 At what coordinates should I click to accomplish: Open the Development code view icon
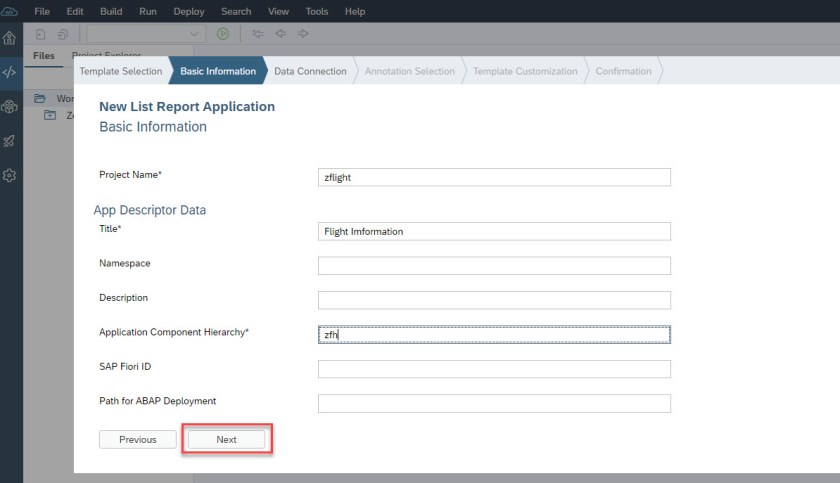10,72
